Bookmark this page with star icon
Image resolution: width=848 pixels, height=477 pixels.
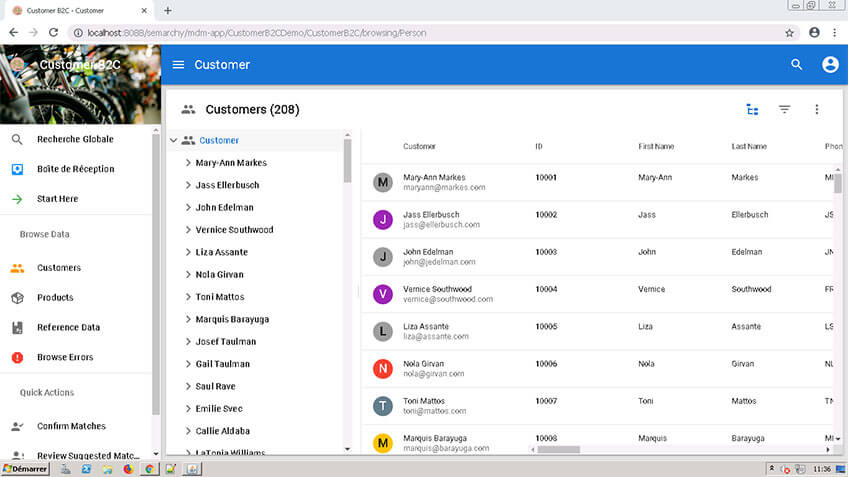[x=789, y=32]
